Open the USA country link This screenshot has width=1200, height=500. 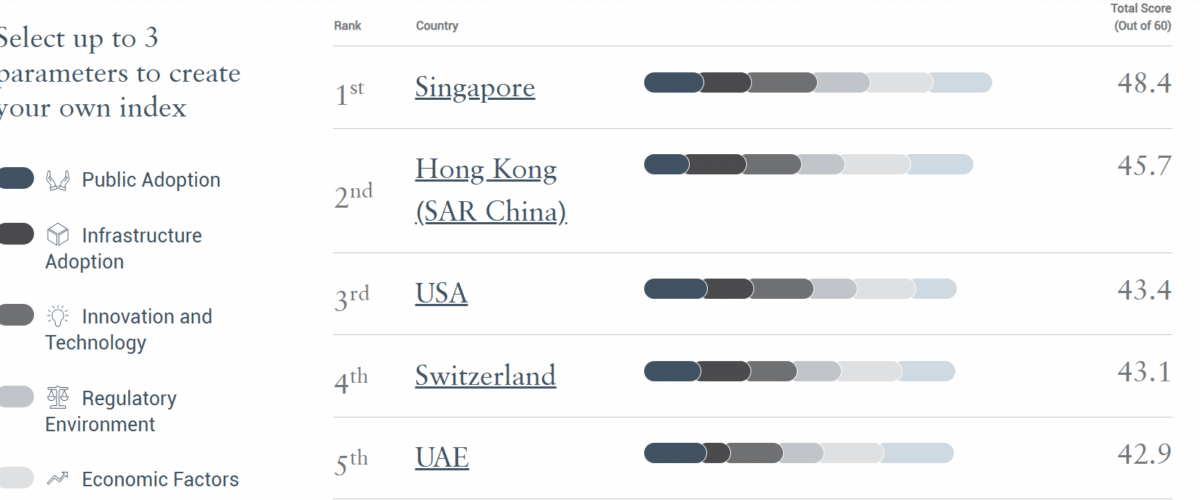pos(441,294)
